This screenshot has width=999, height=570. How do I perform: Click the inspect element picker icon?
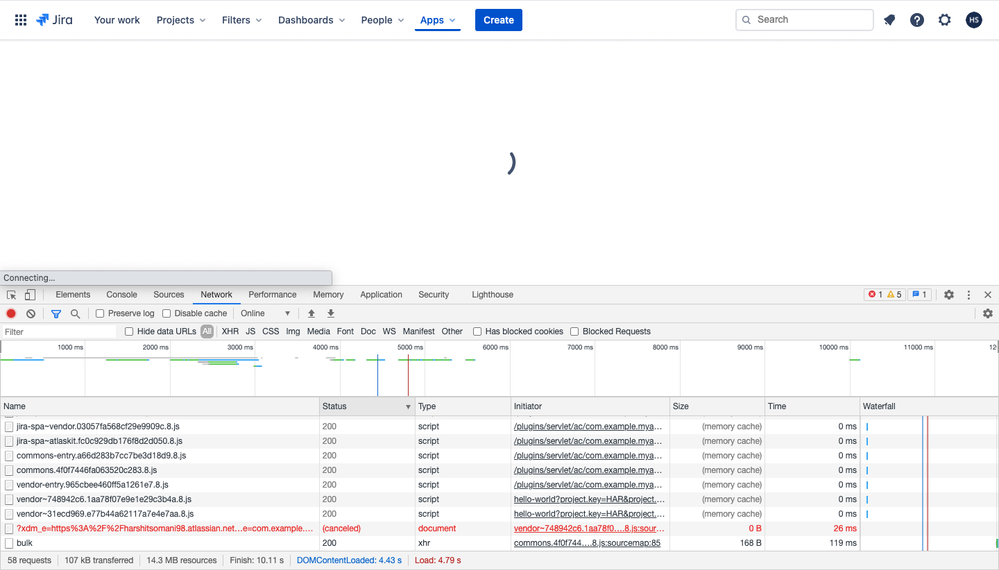[x=11, y=295]
